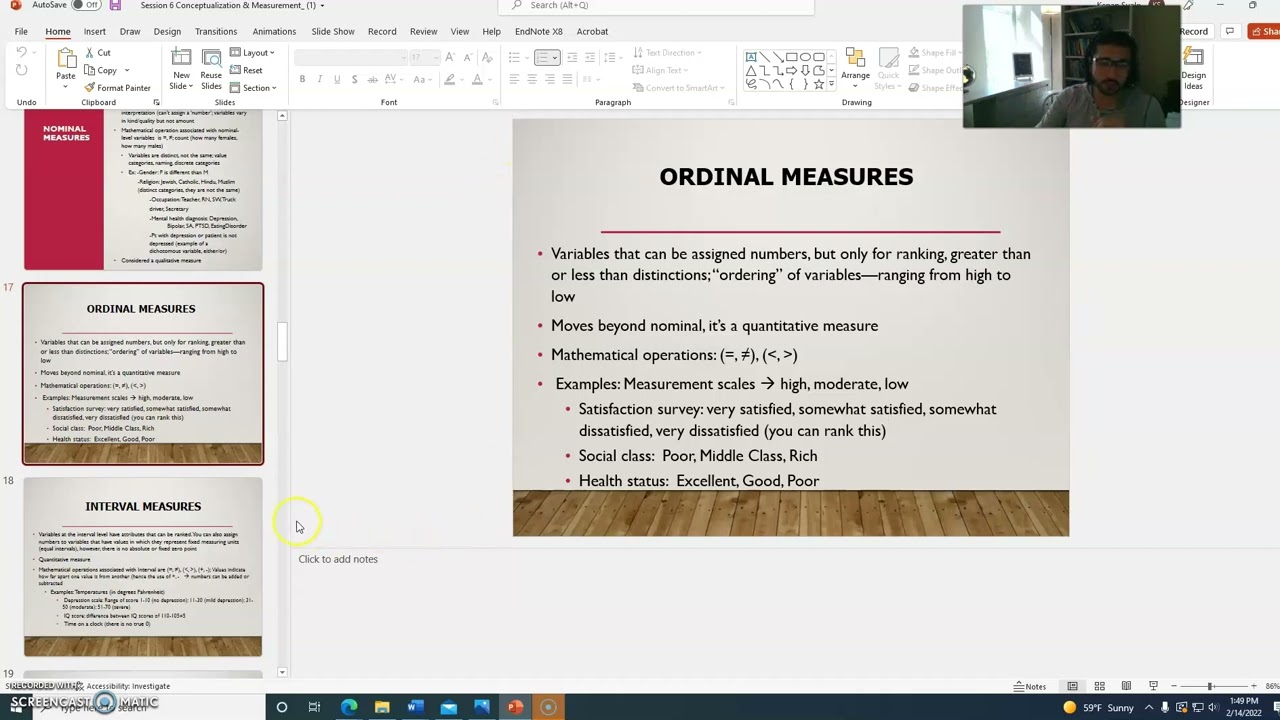Open Quick Styles gallery

(x=888, y=69)
